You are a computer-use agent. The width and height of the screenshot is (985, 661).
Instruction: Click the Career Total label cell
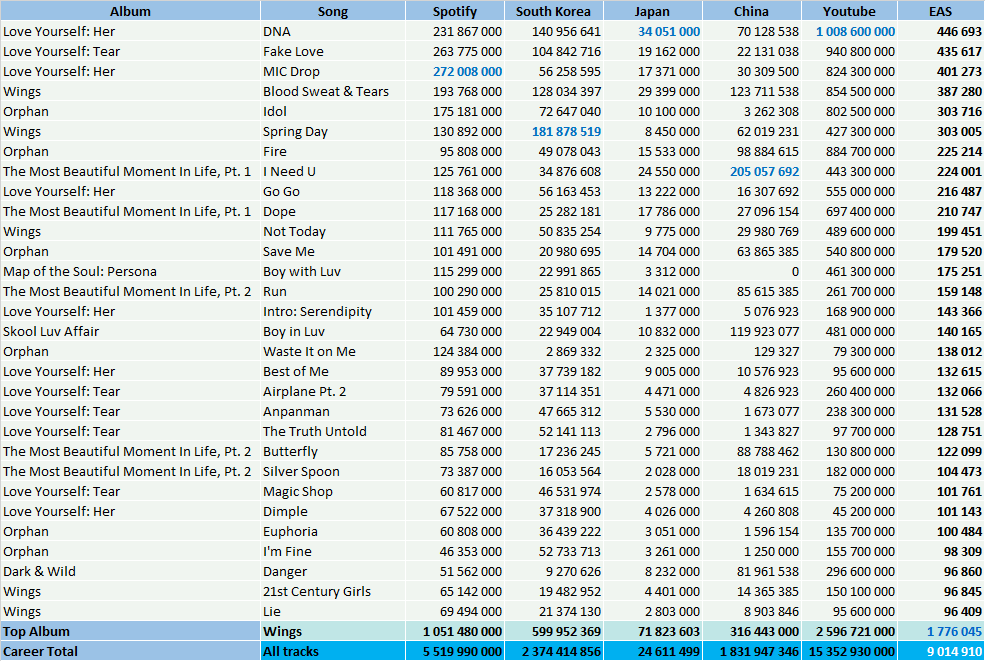click(x=130, y=652)
